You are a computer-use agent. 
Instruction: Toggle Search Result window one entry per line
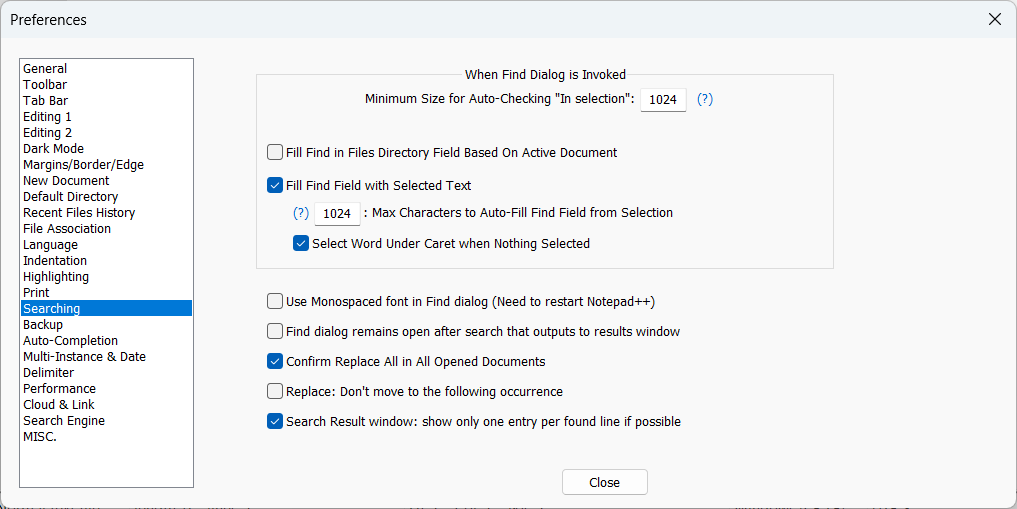[x=275, y=421]
